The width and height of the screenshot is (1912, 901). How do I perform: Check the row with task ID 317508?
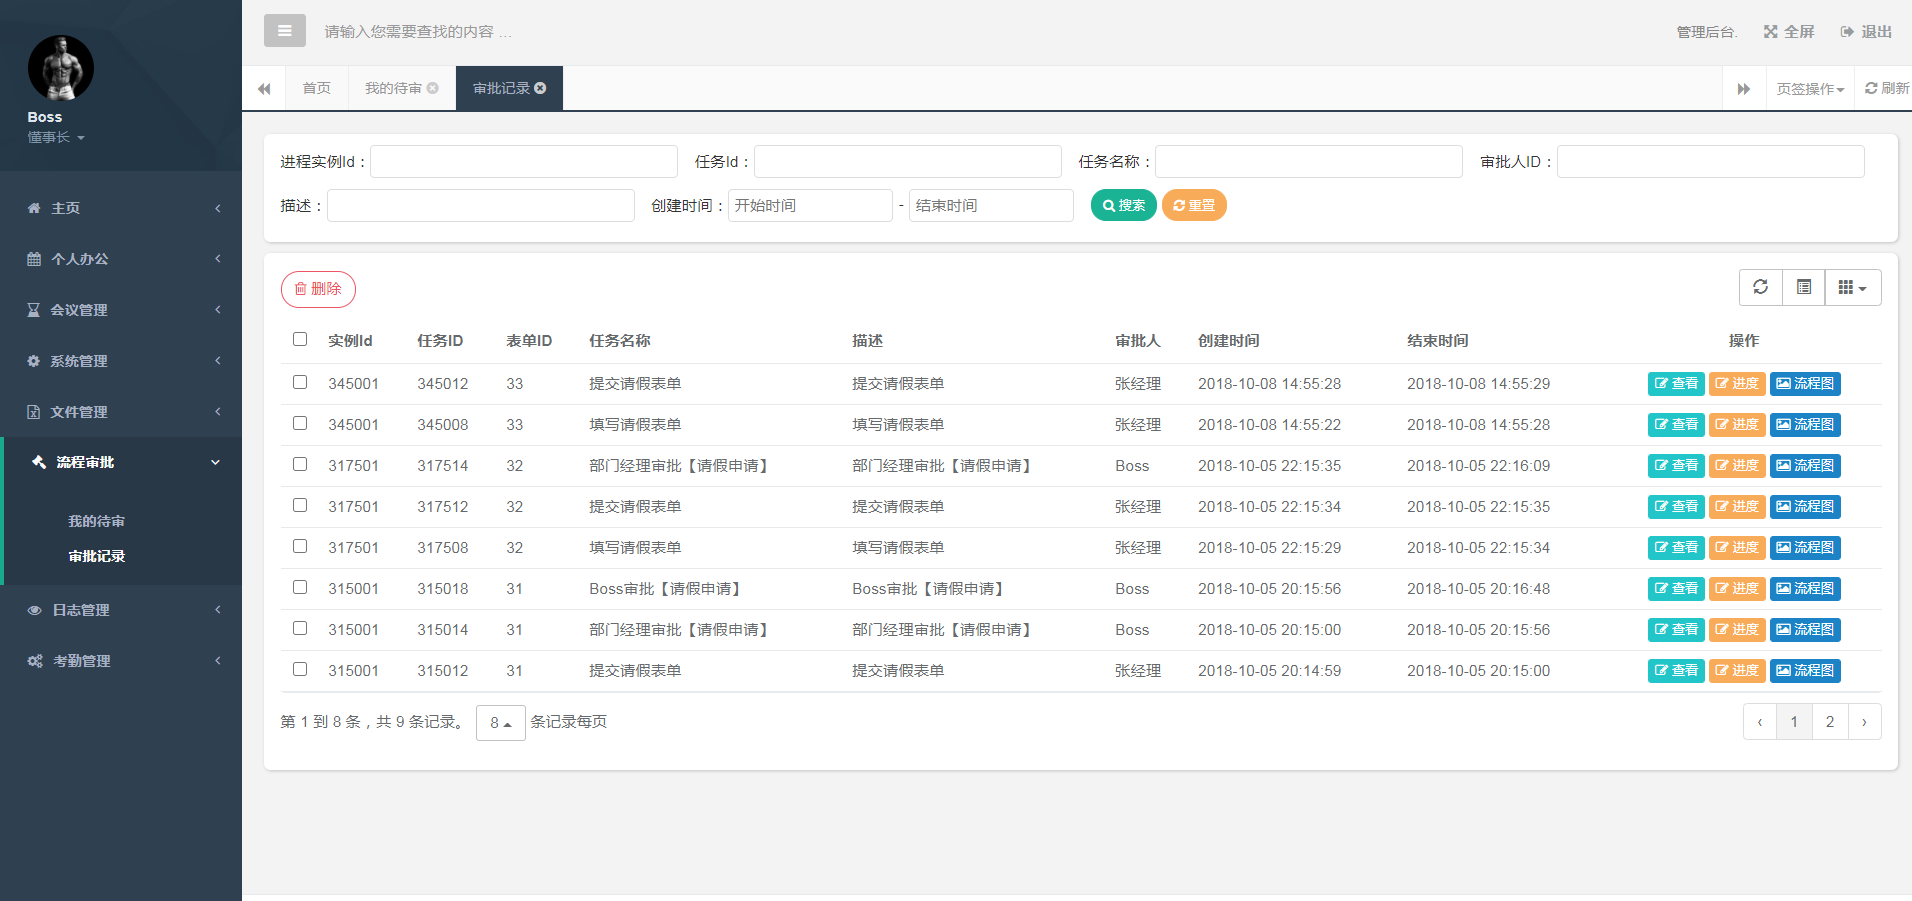[x=300, y=546]
